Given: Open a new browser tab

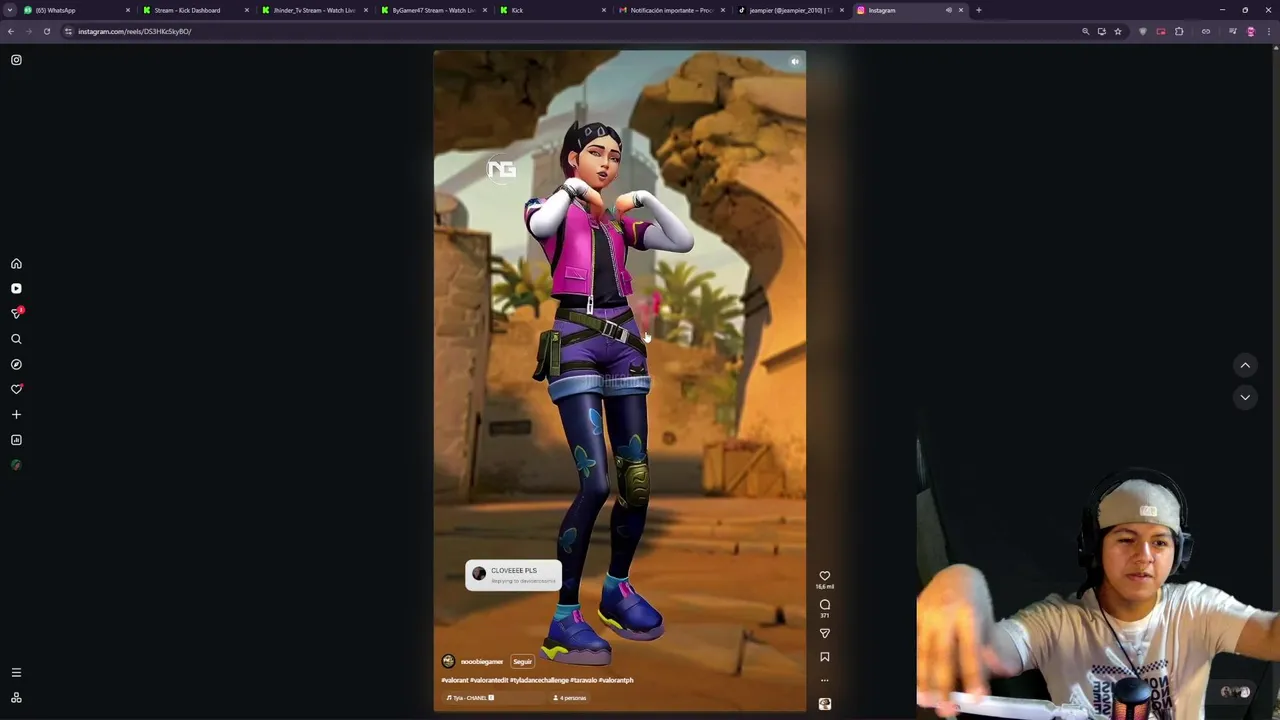Looking at the screenshot, I should tap(979, 10).
